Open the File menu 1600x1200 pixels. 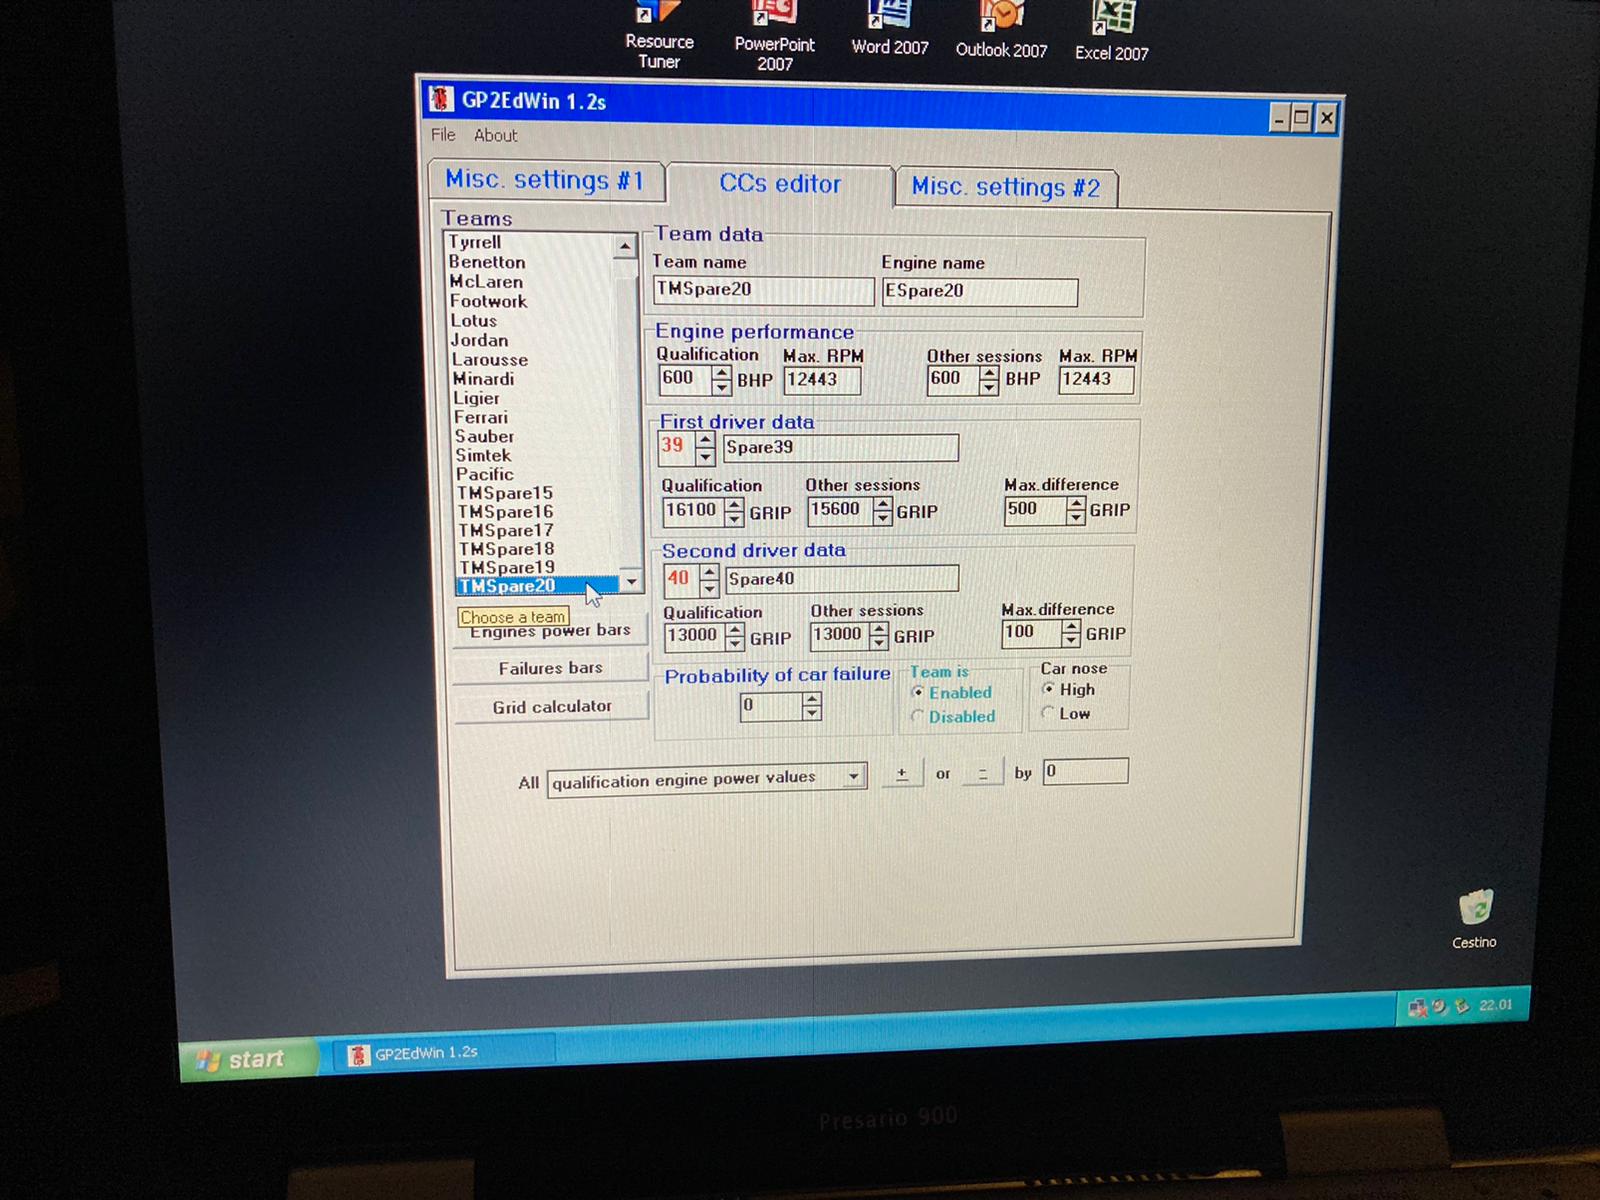[443, 135]
